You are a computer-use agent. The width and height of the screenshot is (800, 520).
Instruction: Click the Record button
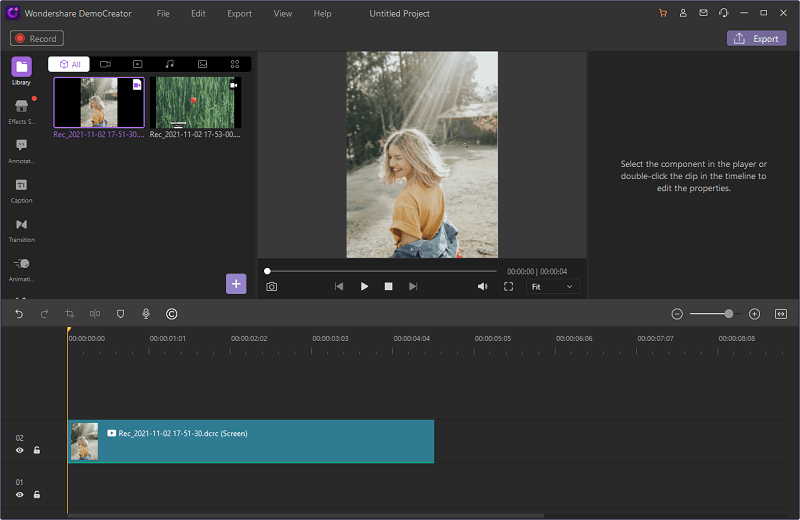pyautogui.click(x=37, y=38)
